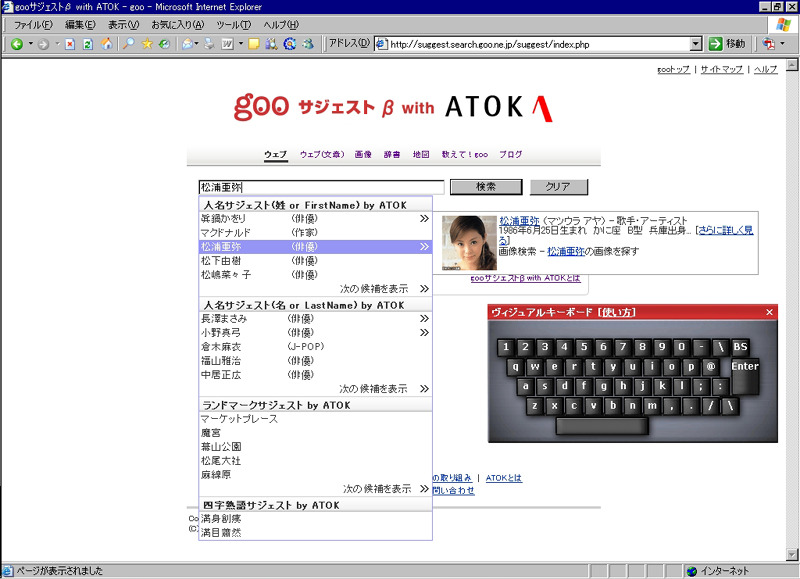800x579 pixels.
Task: Switch to the 辞書 search tab
Action: pos(392,154)
